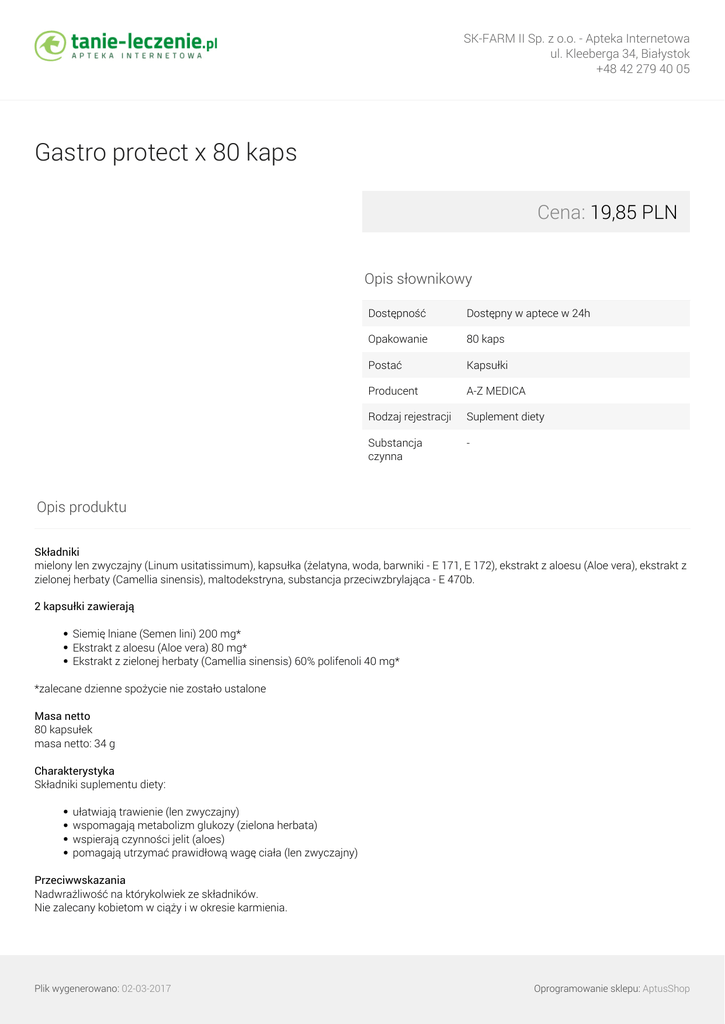Screen dimensions: 725x1024
Task: Click the file generation date 02-03-2017
Action: [146, 989]
